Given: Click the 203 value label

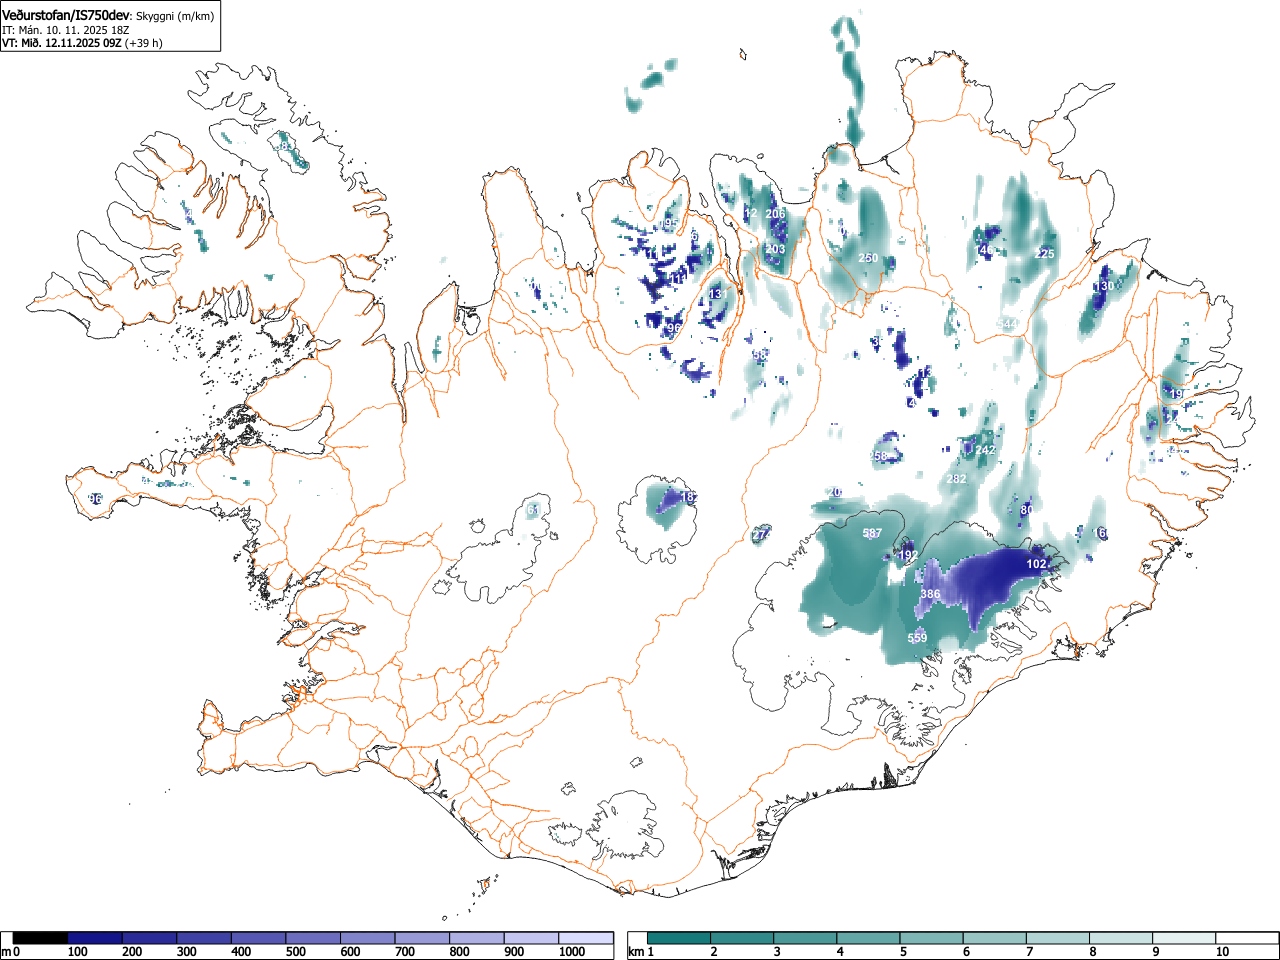Looking at the screenshot, I should 775,249.
